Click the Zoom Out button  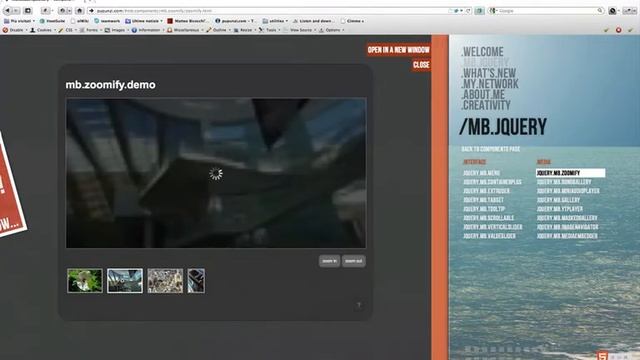pyautogui.click(x=354, y=261)
